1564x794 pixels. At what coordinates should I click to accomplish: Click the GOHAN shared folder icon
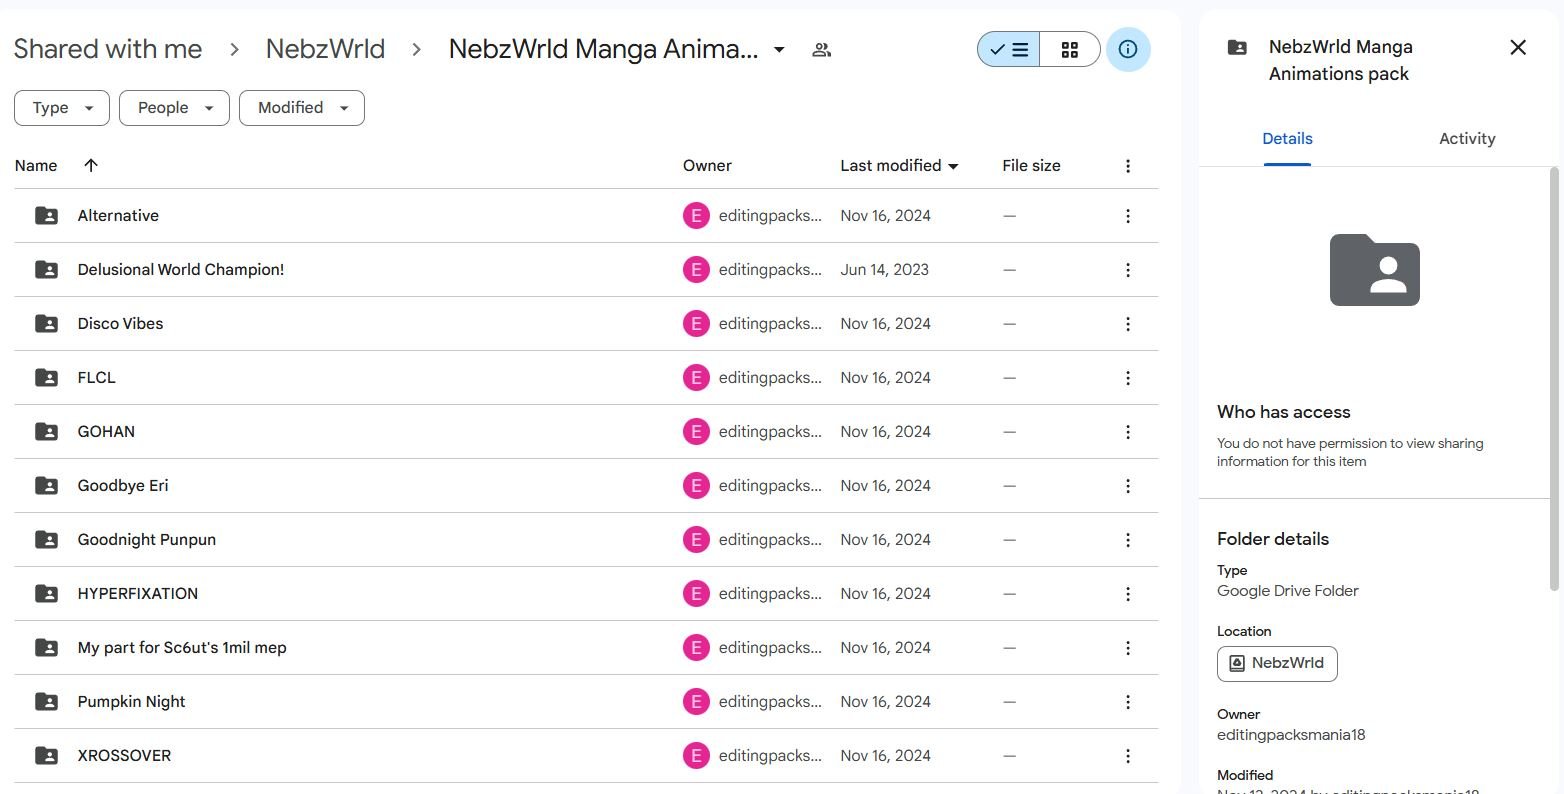click(46, 431)
